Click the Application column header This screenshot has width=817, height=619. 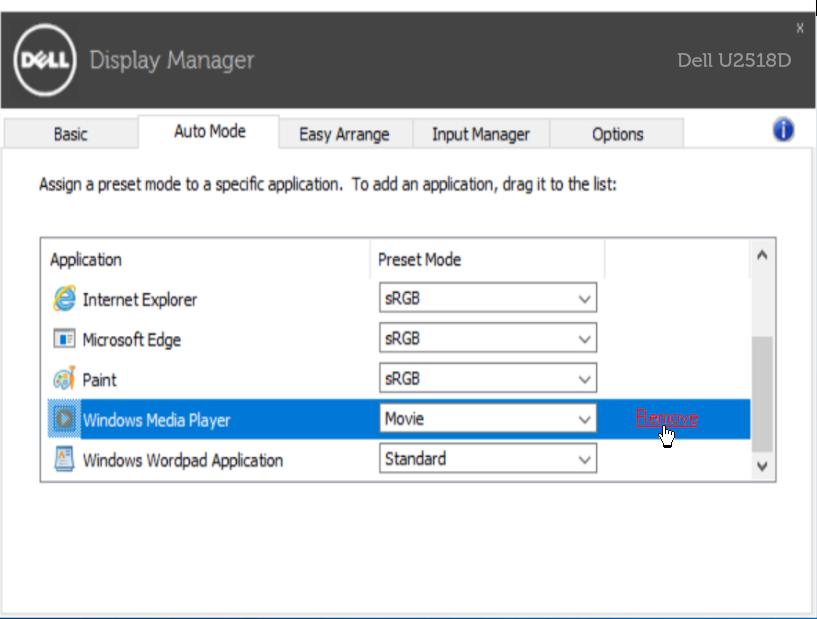[x=86, y=259]
